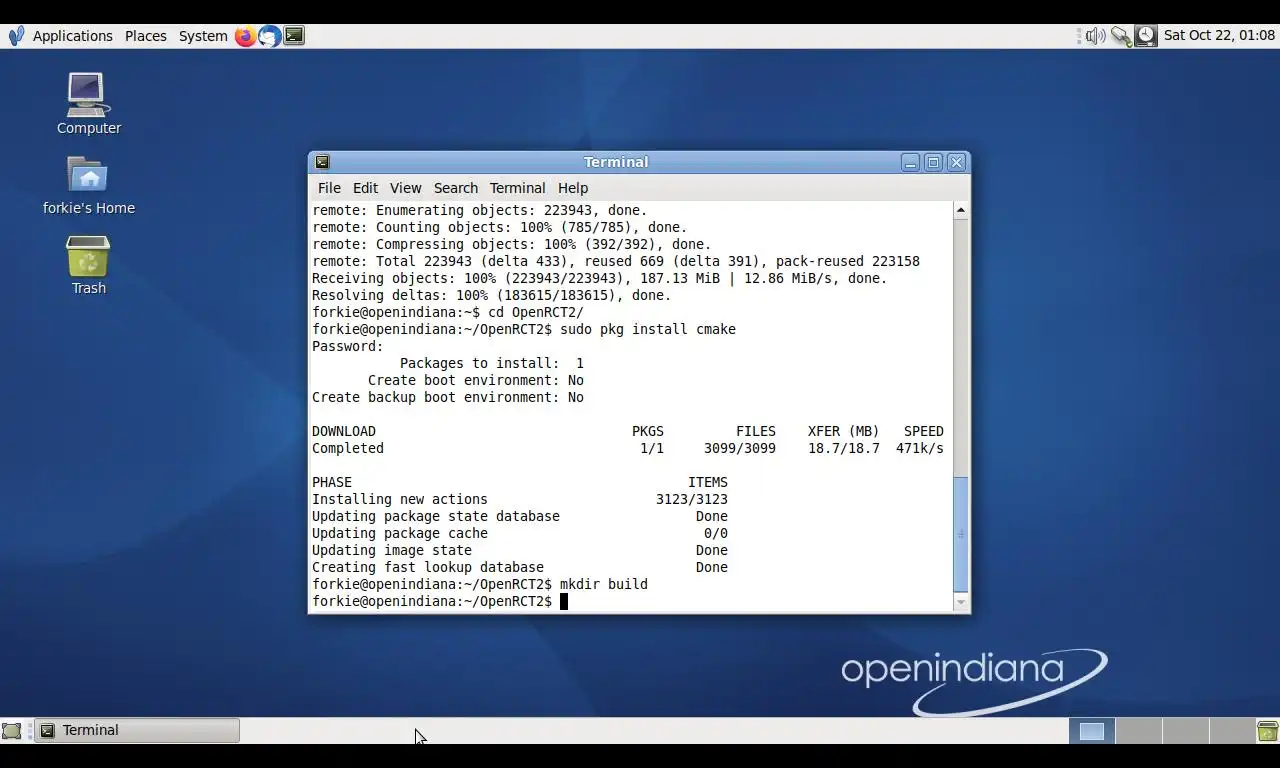Open the Search menu in Terminal
This screenshot has width=1280, height=768.
pyautogui.click(x=456, y=188)
